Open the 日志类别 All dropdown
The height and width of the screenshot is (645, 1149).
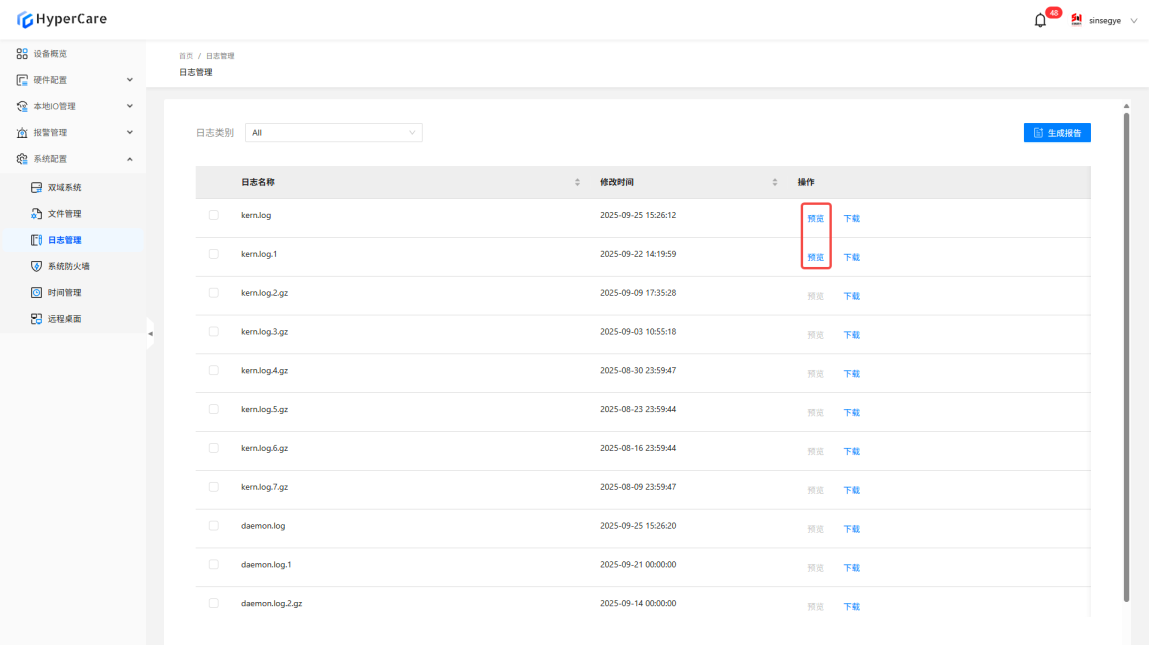[x=333, y=132]
